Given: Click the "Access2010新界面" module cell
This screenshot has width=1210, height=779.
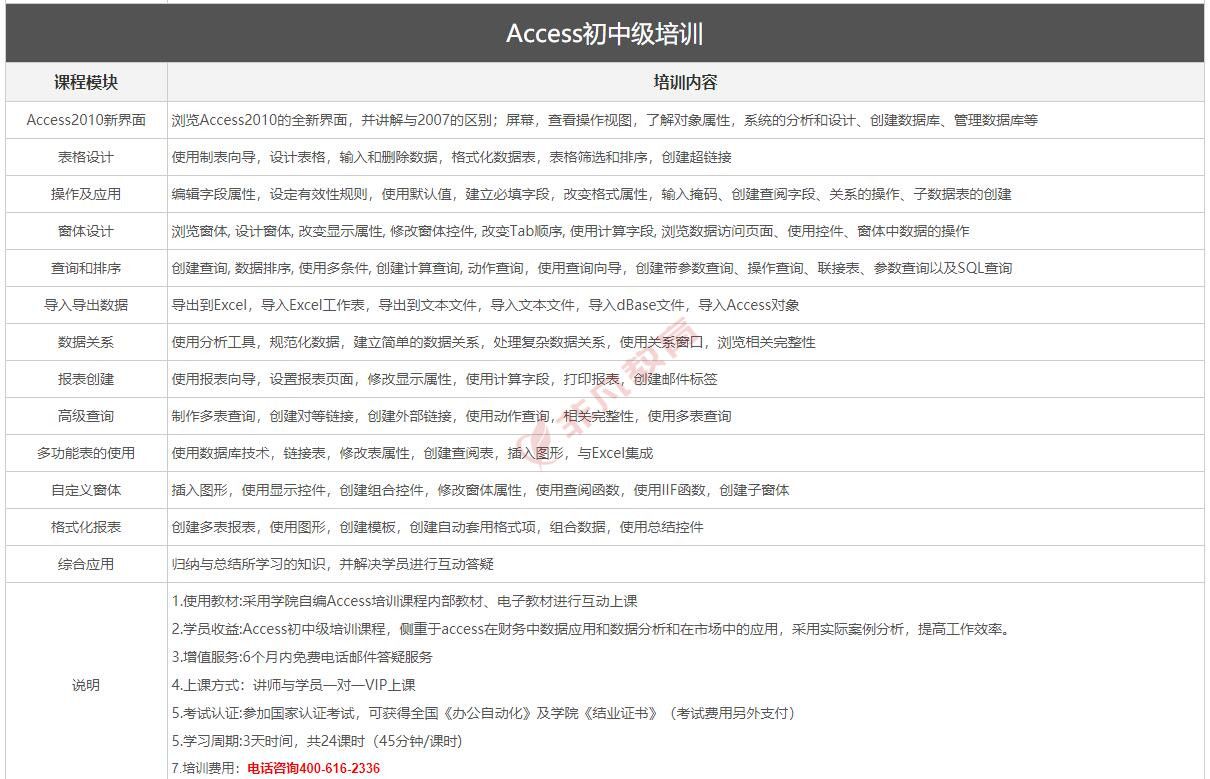Looking at the screenshot, I should (x=86, y=120).
